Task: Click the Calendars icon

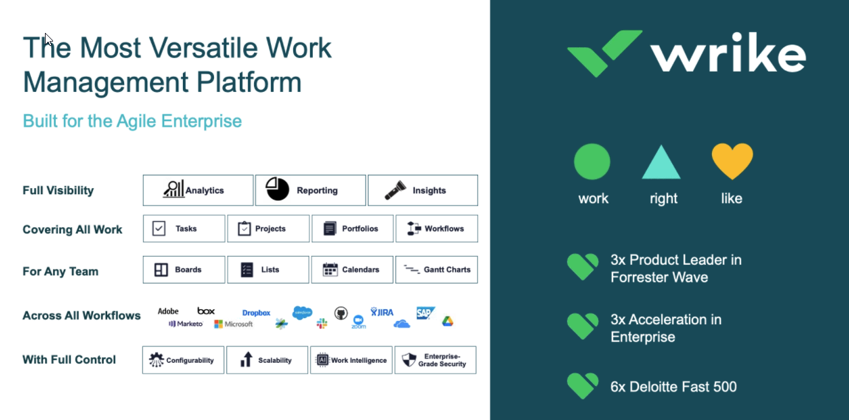Action: click(330, 270)
